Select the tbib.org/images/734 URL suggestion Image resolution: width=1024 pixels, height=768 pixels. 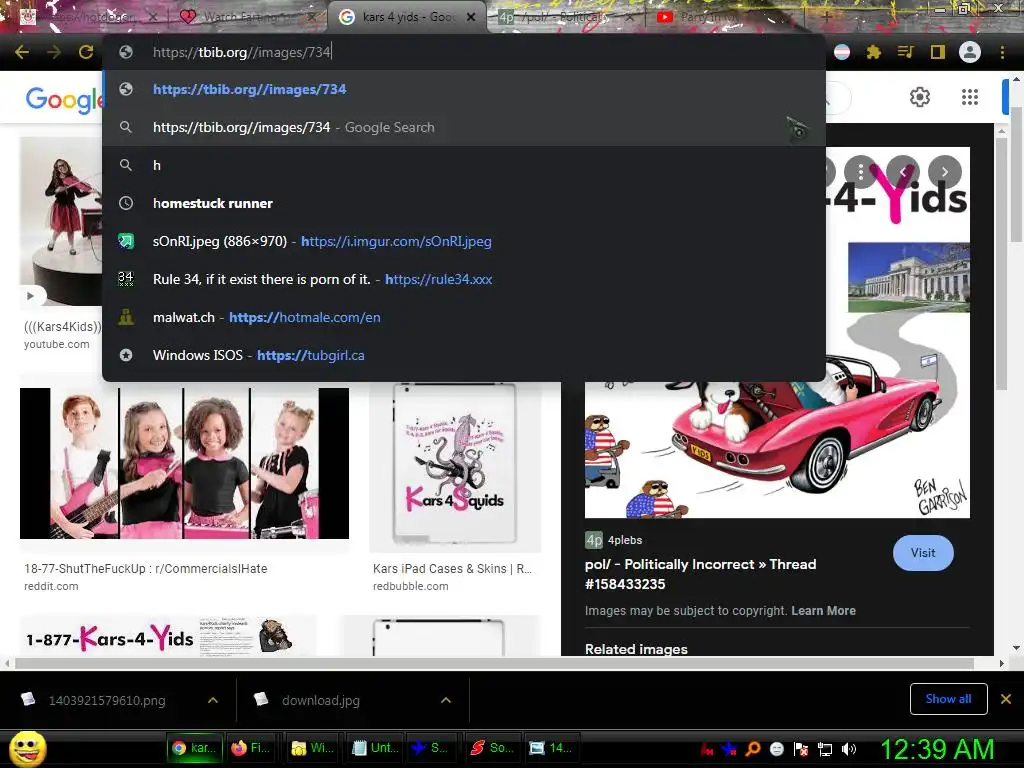(x=464, y=89)
